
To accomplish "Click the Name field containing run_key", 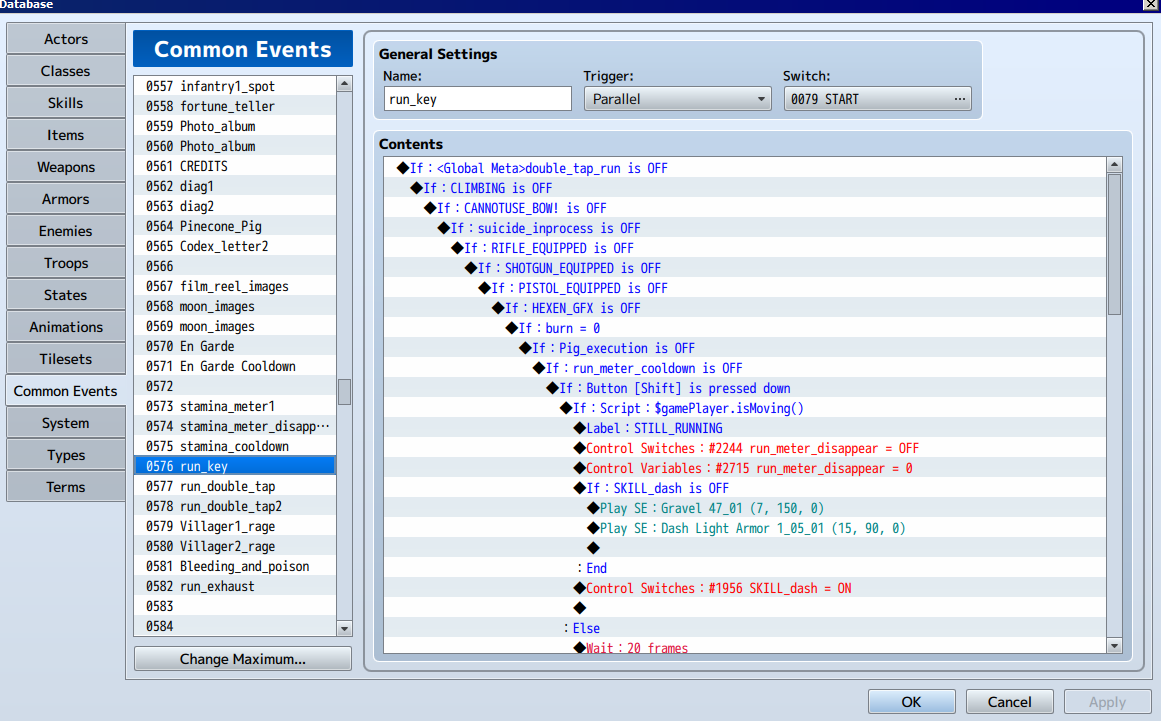I will point(478,99).
